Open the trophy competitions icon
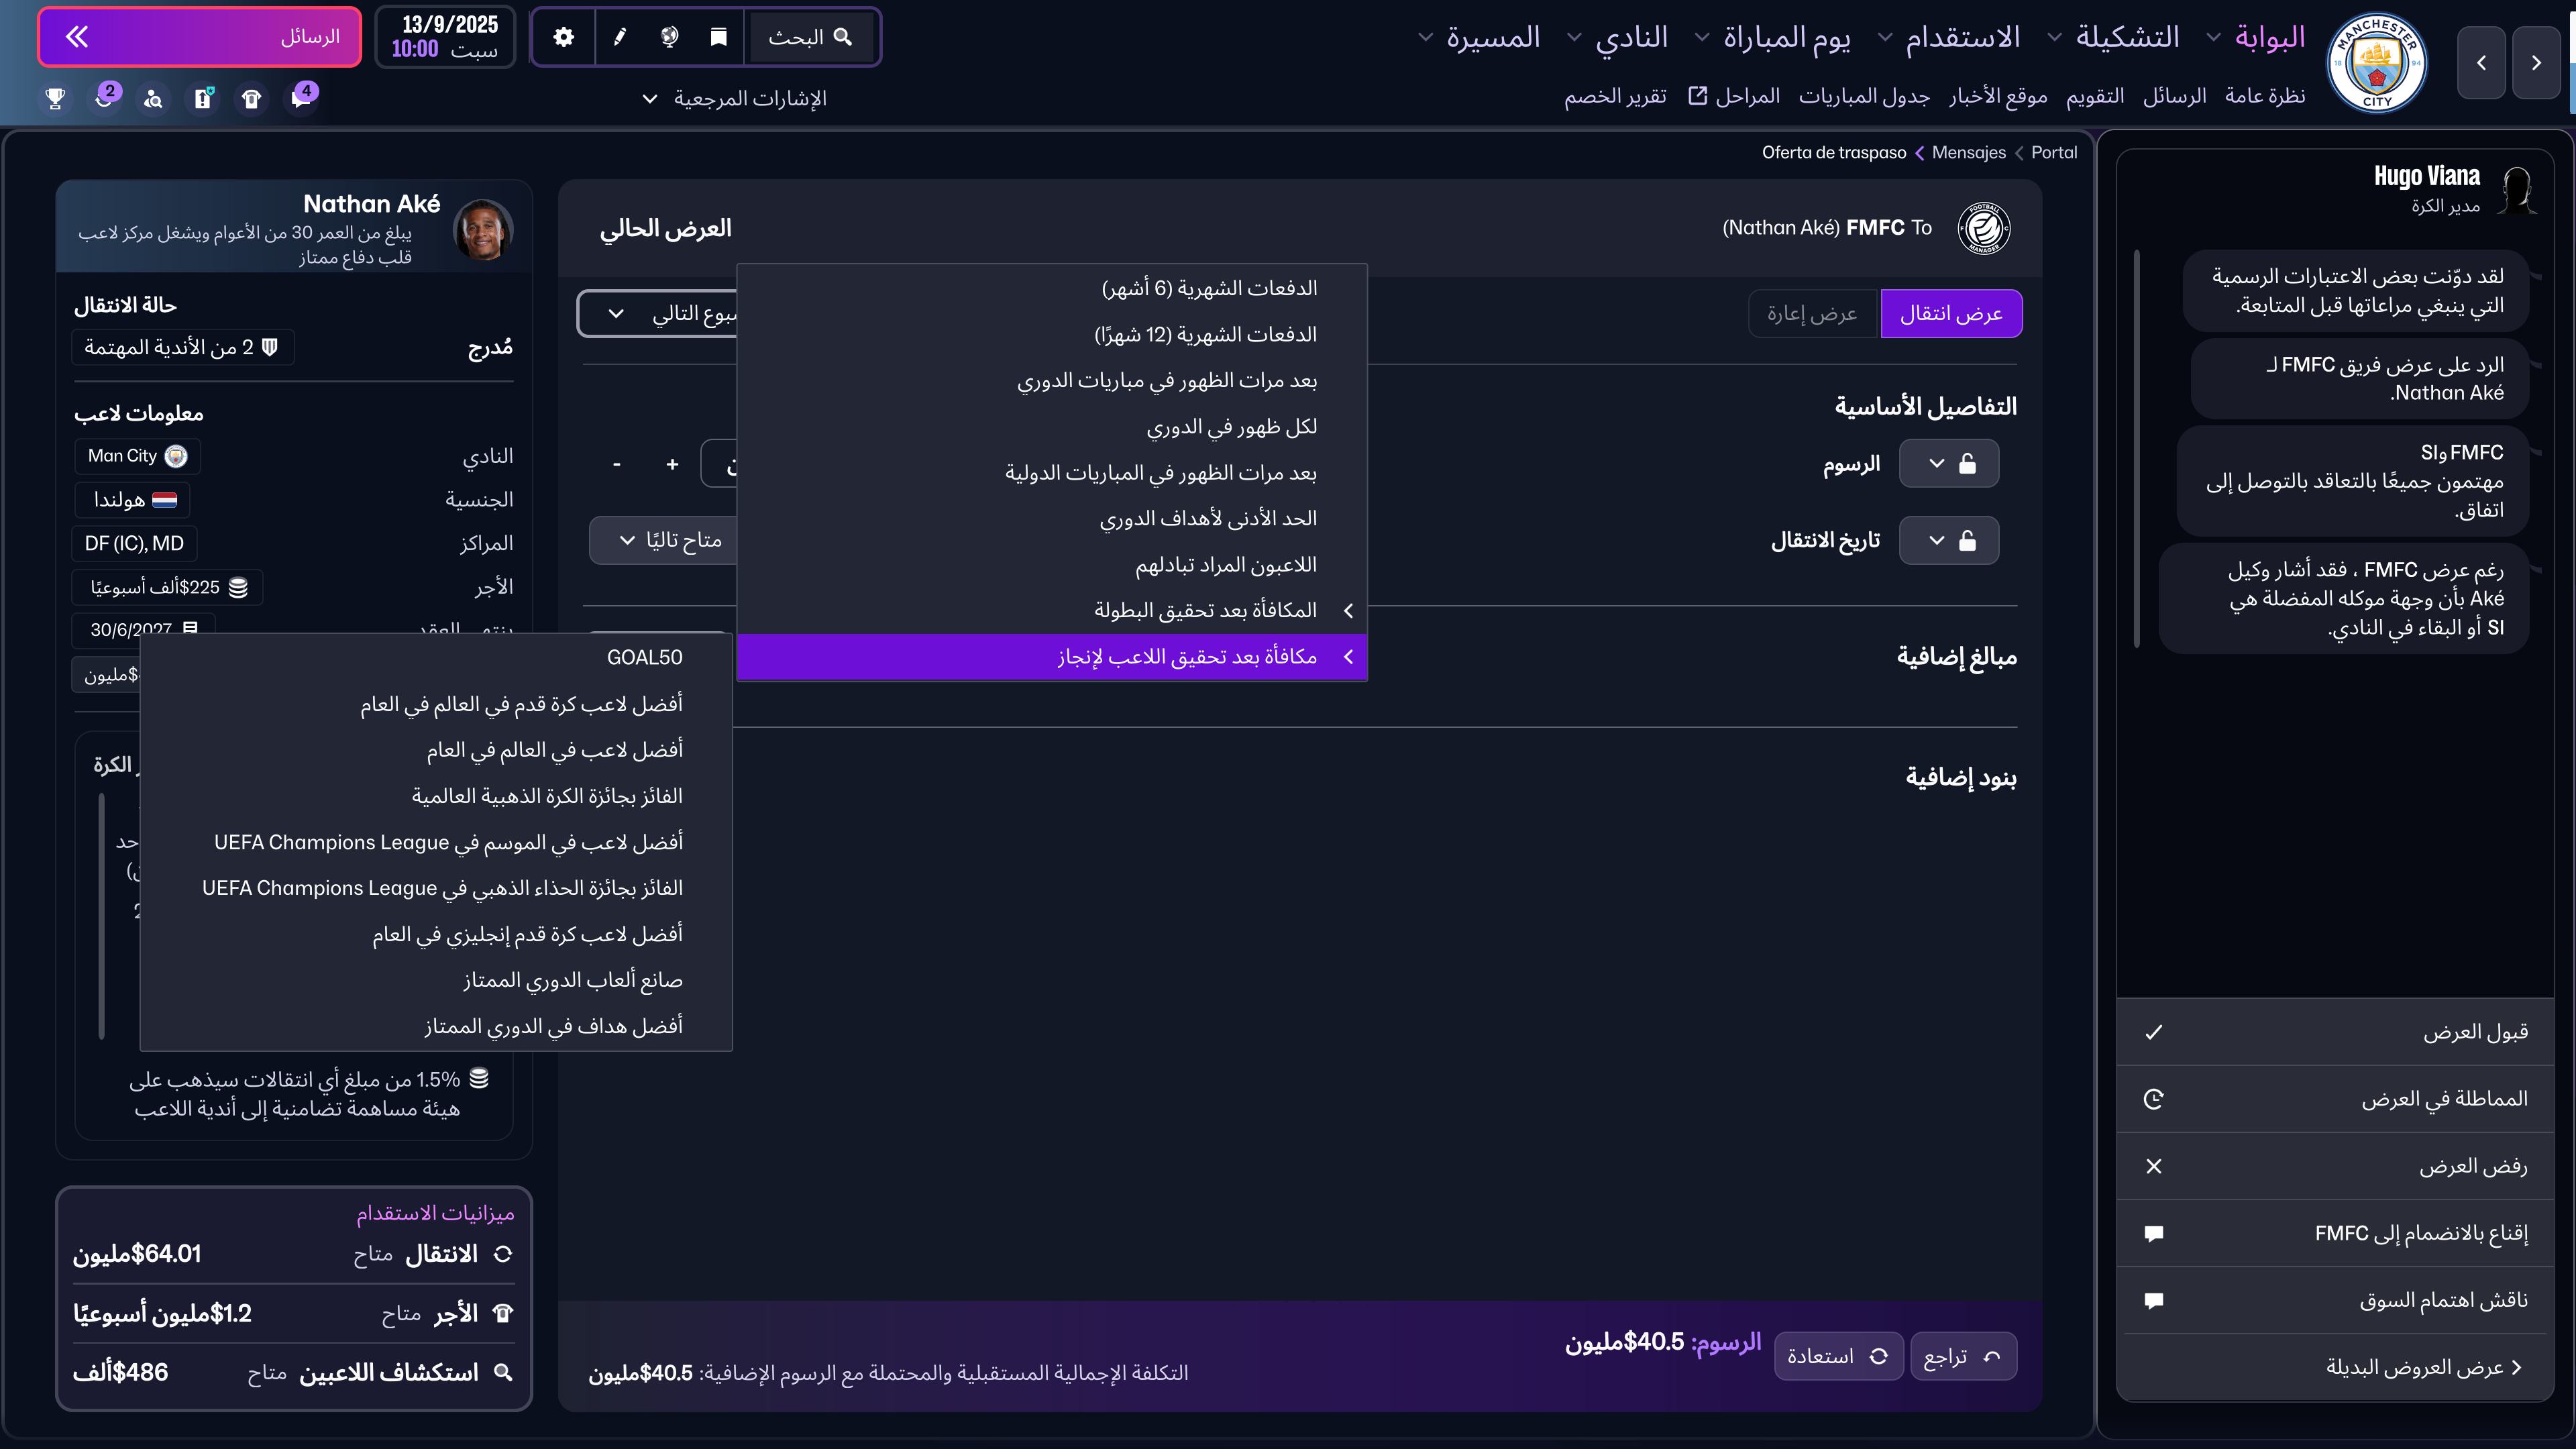 (55, 99)
